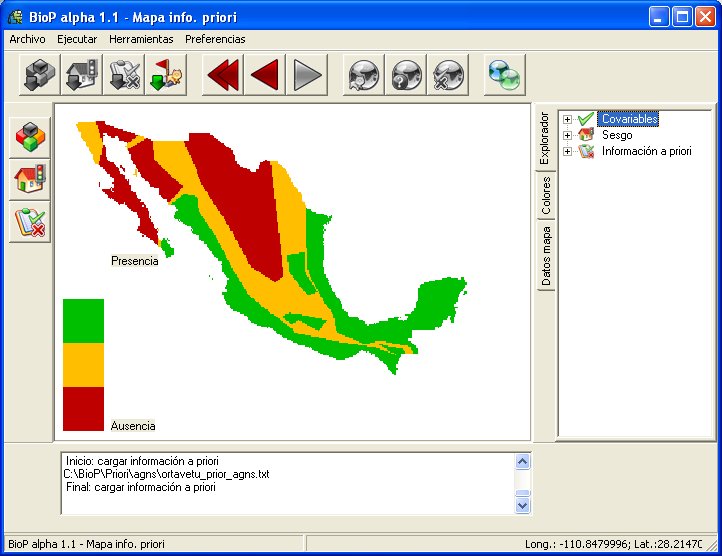Click the checklist with red cross sidebar button

(30, 222)
